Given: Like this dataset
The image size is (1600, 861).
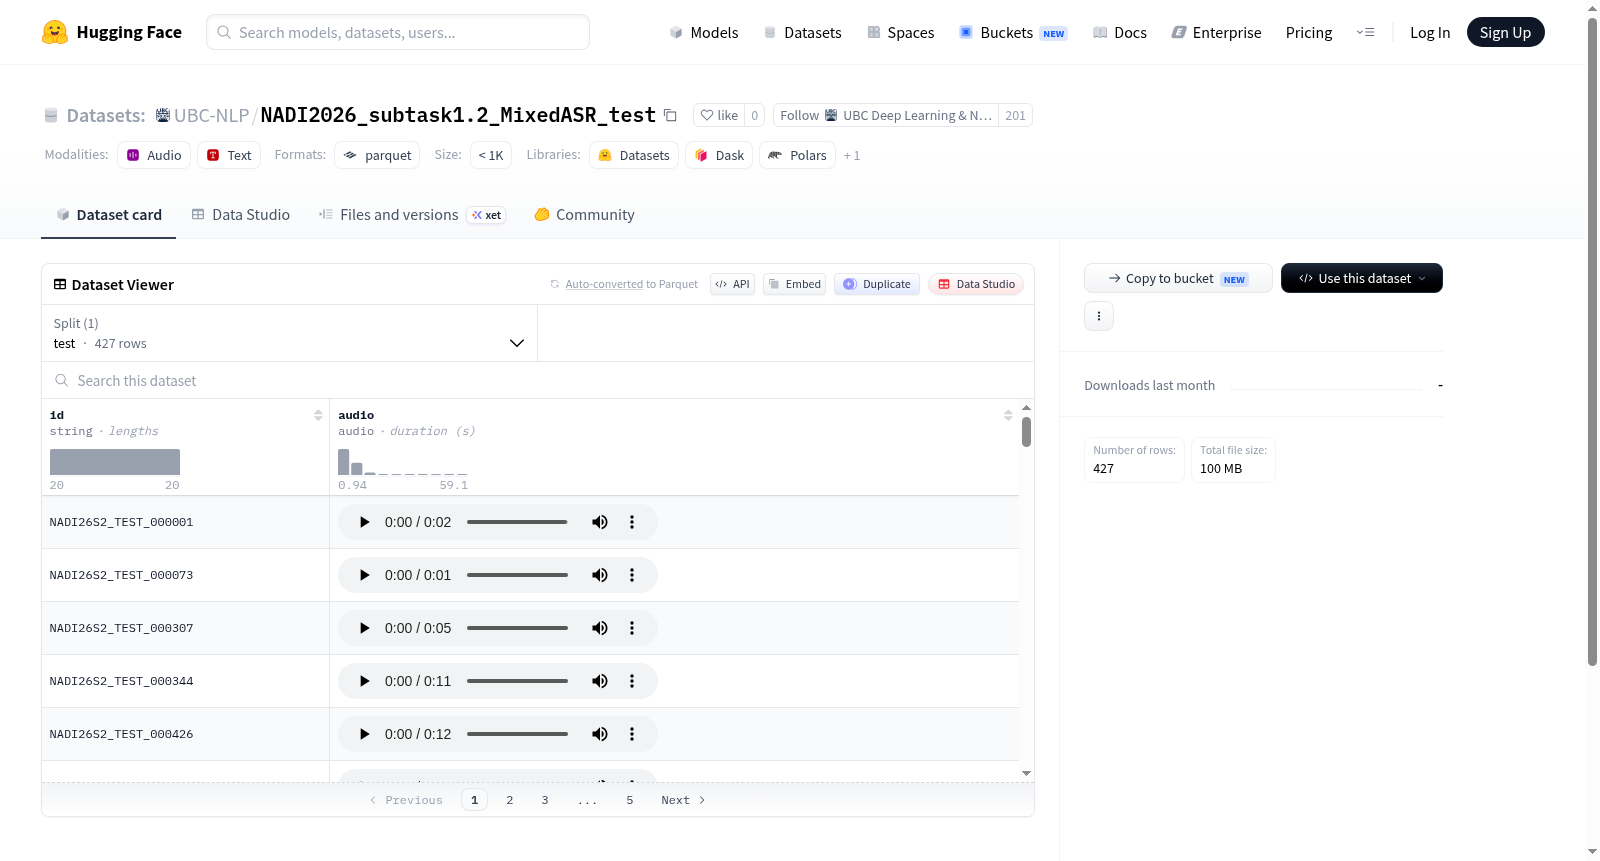Looking at the screenshot, I should 719,115.
